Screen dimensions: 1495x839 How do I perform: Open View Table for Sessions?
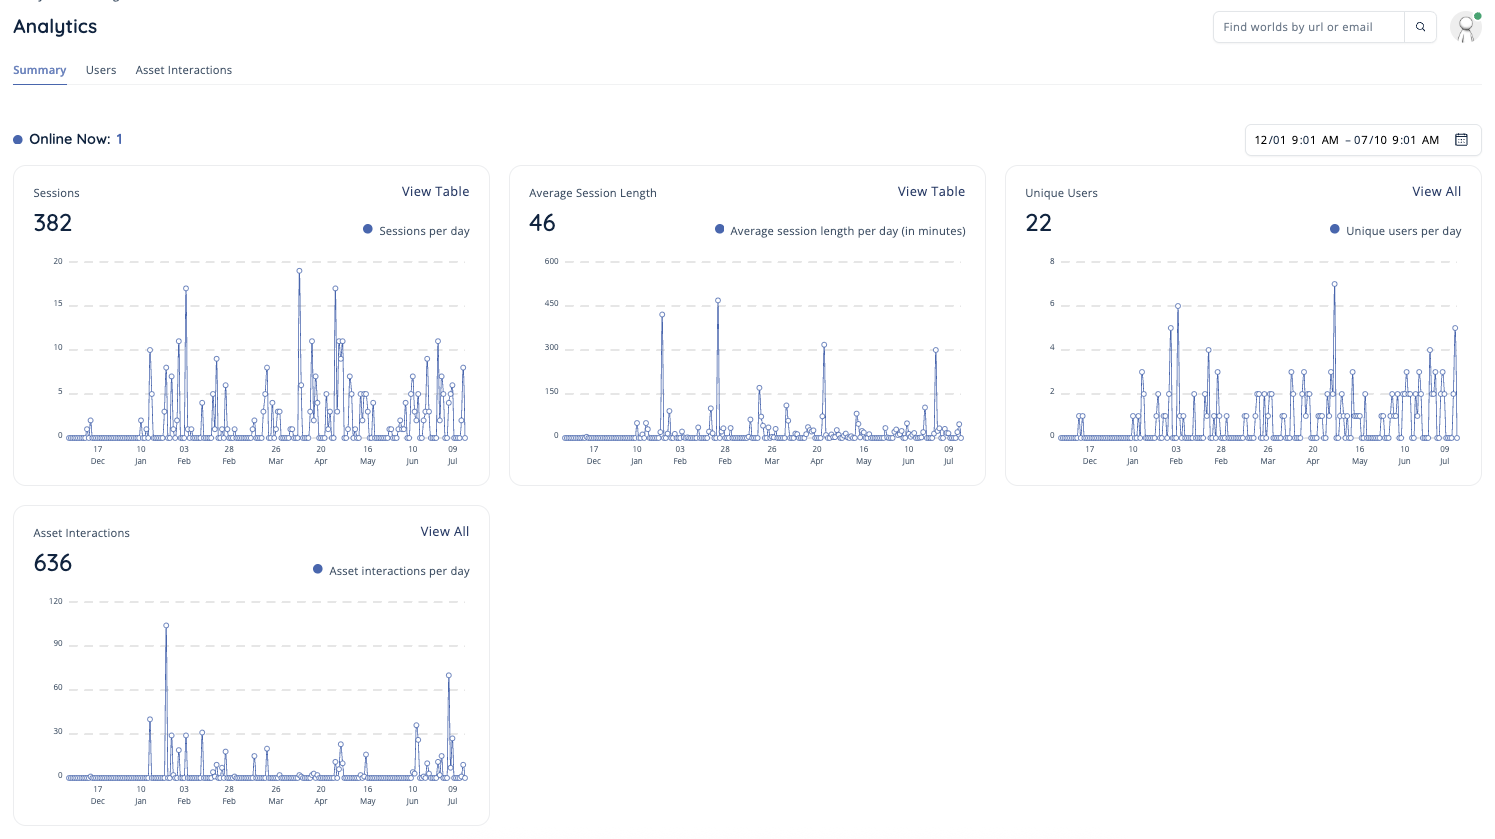click(x=435, y=191)
